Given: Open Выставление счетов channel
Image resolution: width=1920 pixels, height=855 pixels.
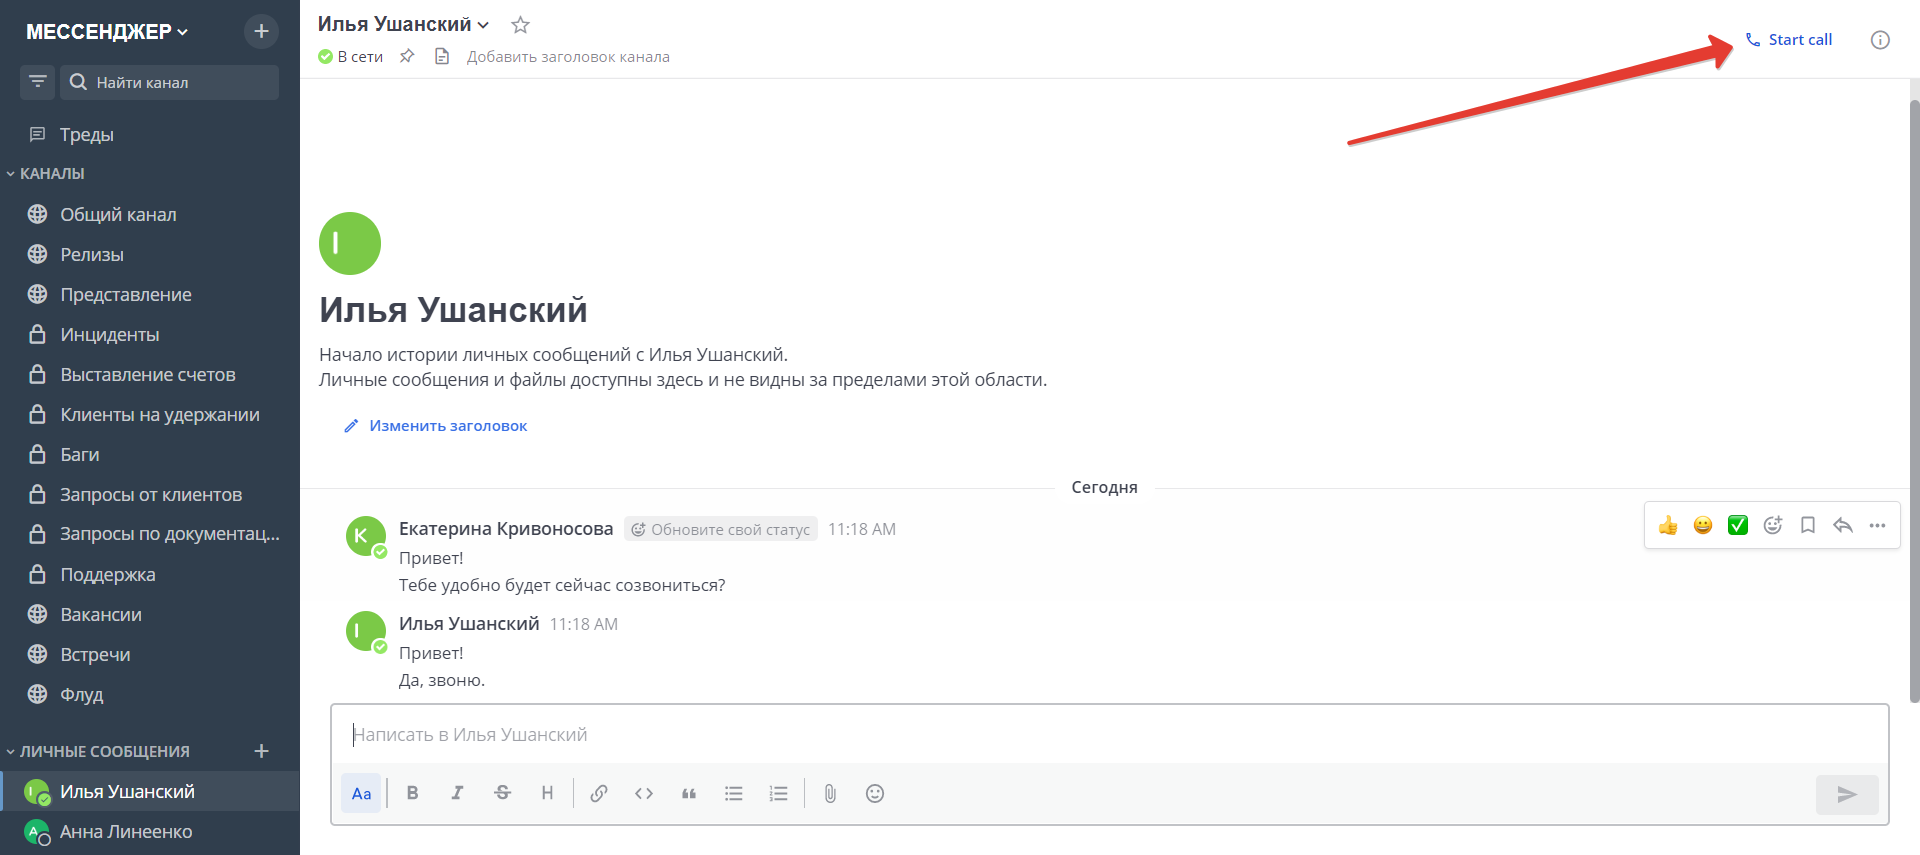Looking at the screenshot, I should click(150, 374).
